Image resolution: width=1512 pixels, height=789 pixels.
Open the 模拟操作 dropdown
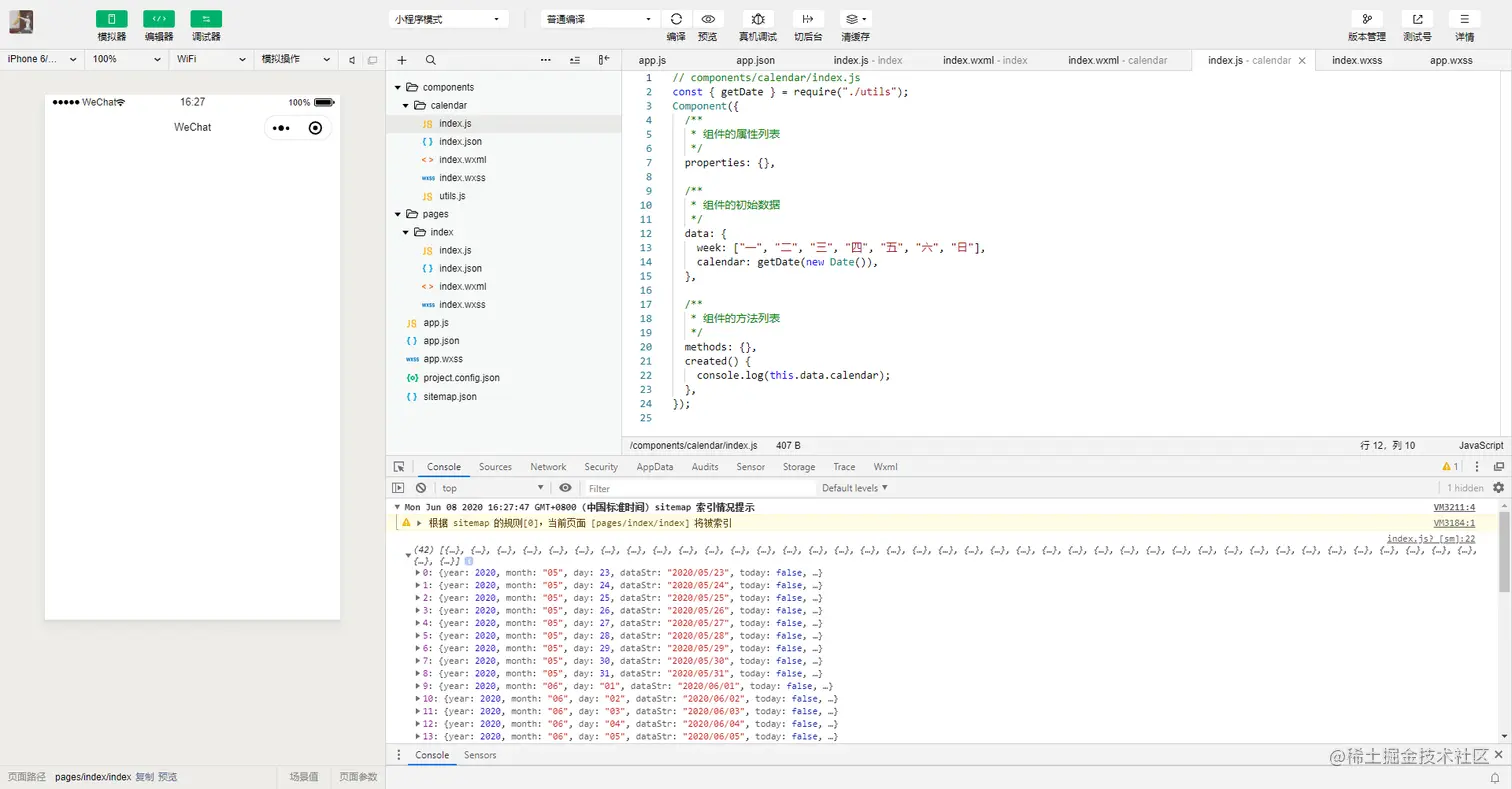(296, 59)
